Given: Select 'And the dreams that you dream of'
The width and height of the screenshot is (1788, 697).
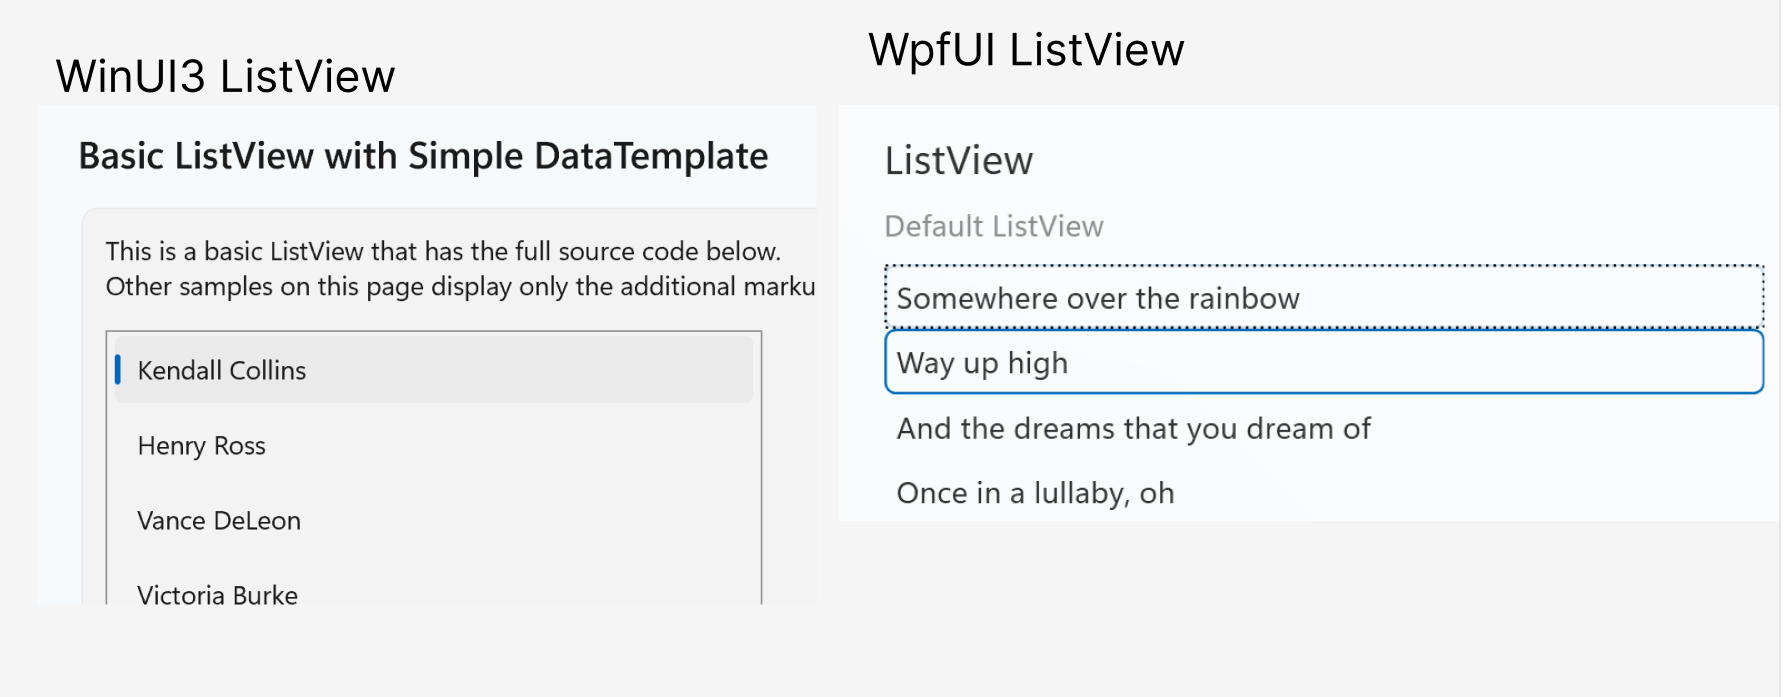Looking at the screenshot, I should [1135, 428].
